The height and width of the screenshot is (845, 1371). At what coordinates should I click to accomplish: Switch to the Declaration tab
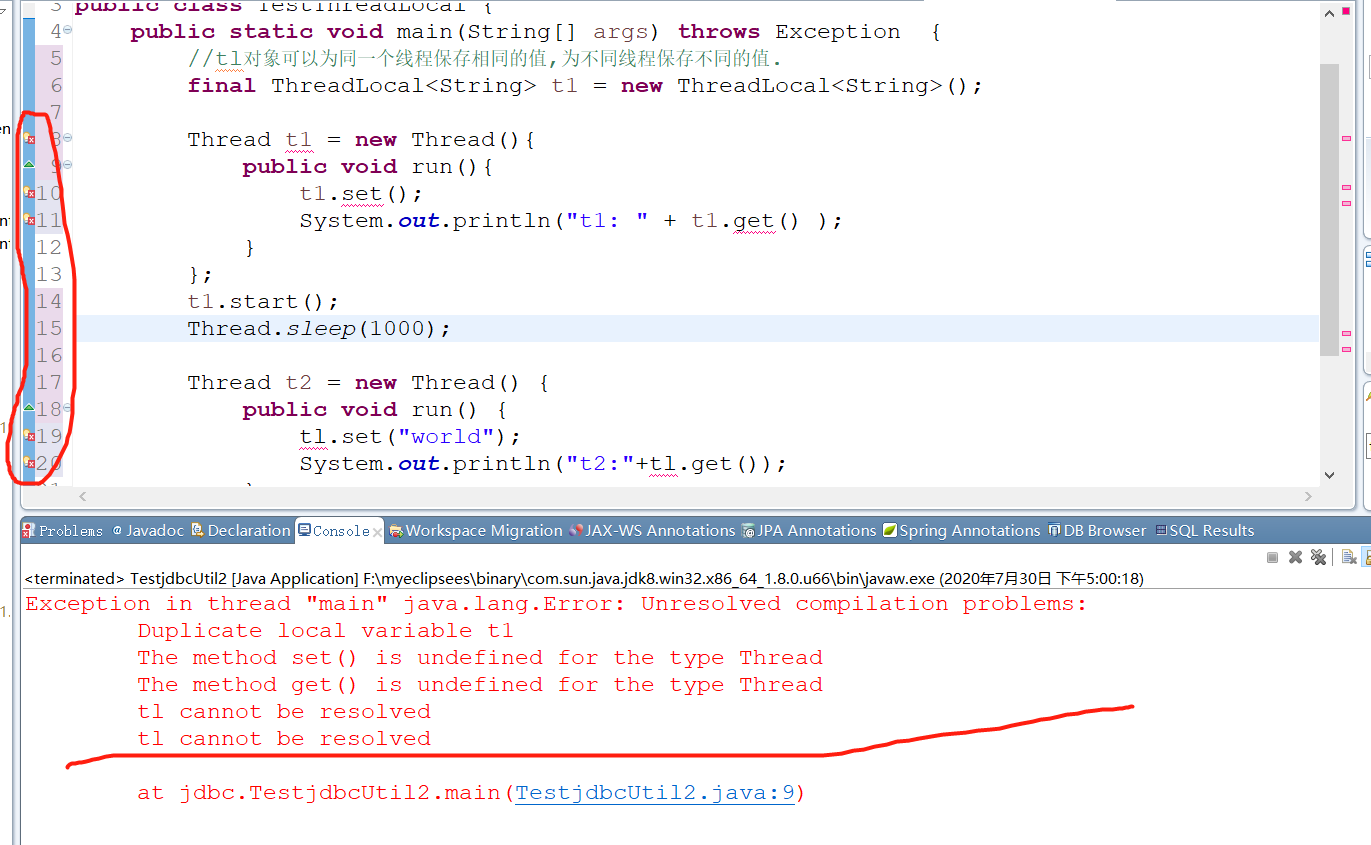click(241, 531)
